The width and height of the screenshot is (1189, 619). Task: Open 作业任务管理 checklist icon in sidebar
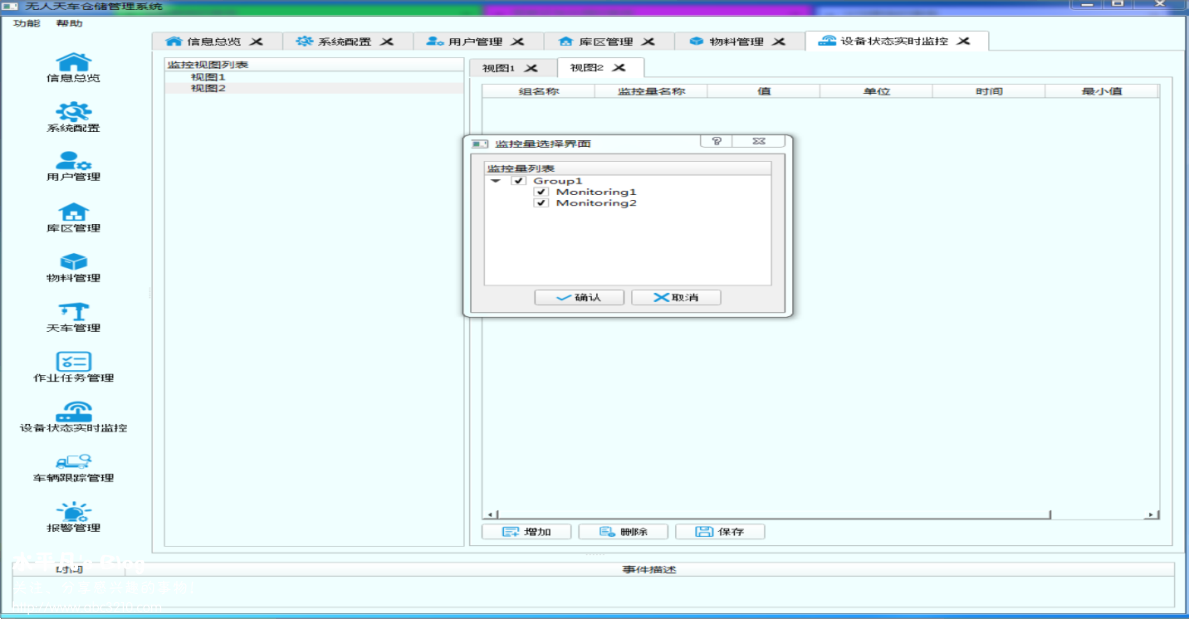point(73,361)
